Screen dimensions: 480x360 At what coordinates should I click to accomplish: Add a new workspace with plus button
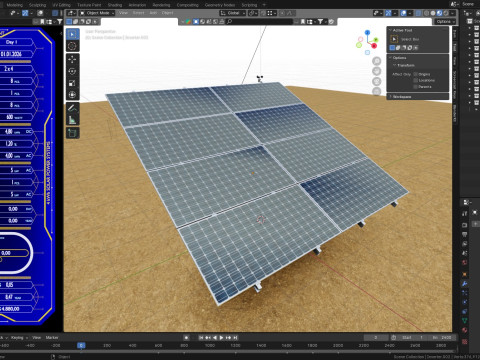pyautogui.click(x=264, y=5)
